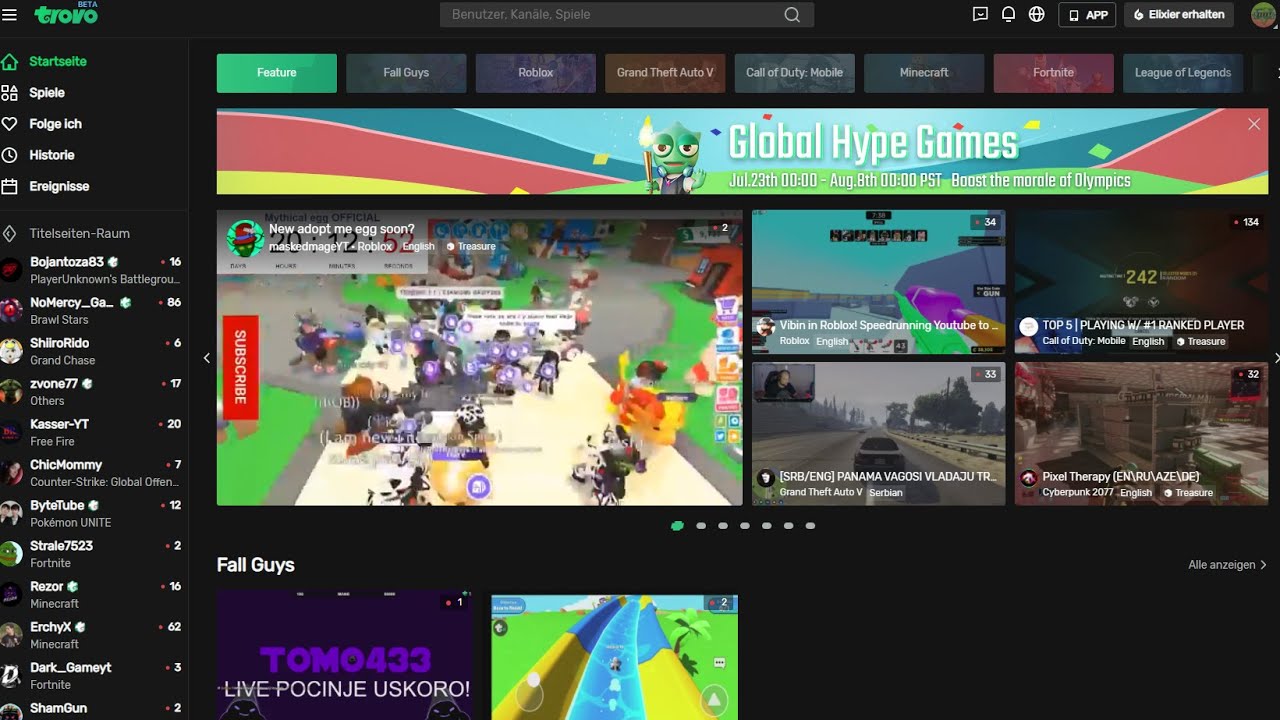
Task: Go to fifth carousel page dot
Action: tap(767, 525)
